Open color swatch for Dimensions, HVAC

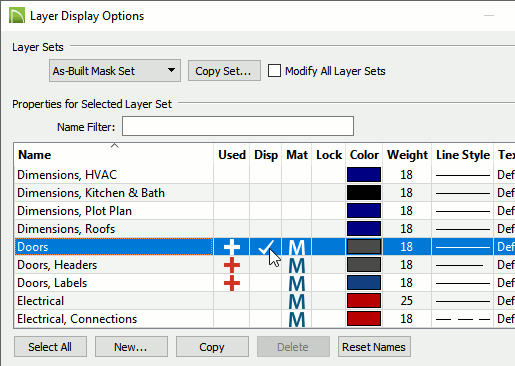point(364,175)
